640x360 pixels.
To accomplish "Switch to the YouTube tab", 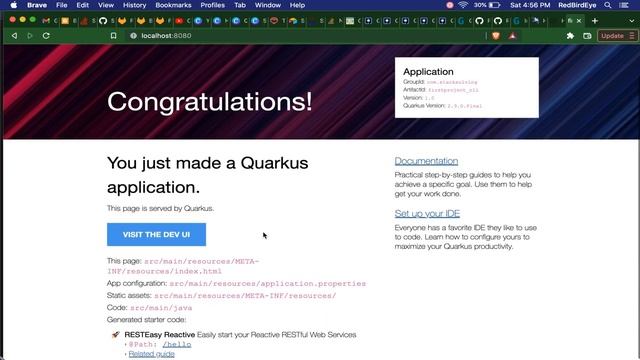I will pos(179,21).
